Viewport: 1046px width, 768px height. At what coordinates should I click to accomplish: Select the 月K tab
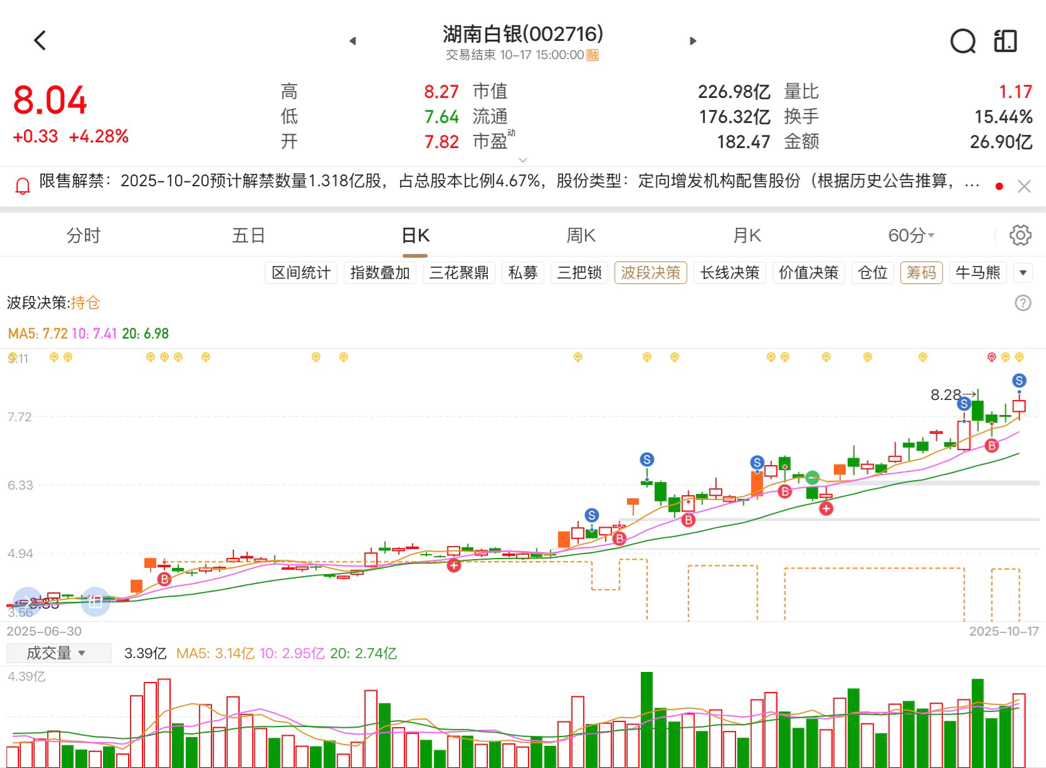coord(746,236)
